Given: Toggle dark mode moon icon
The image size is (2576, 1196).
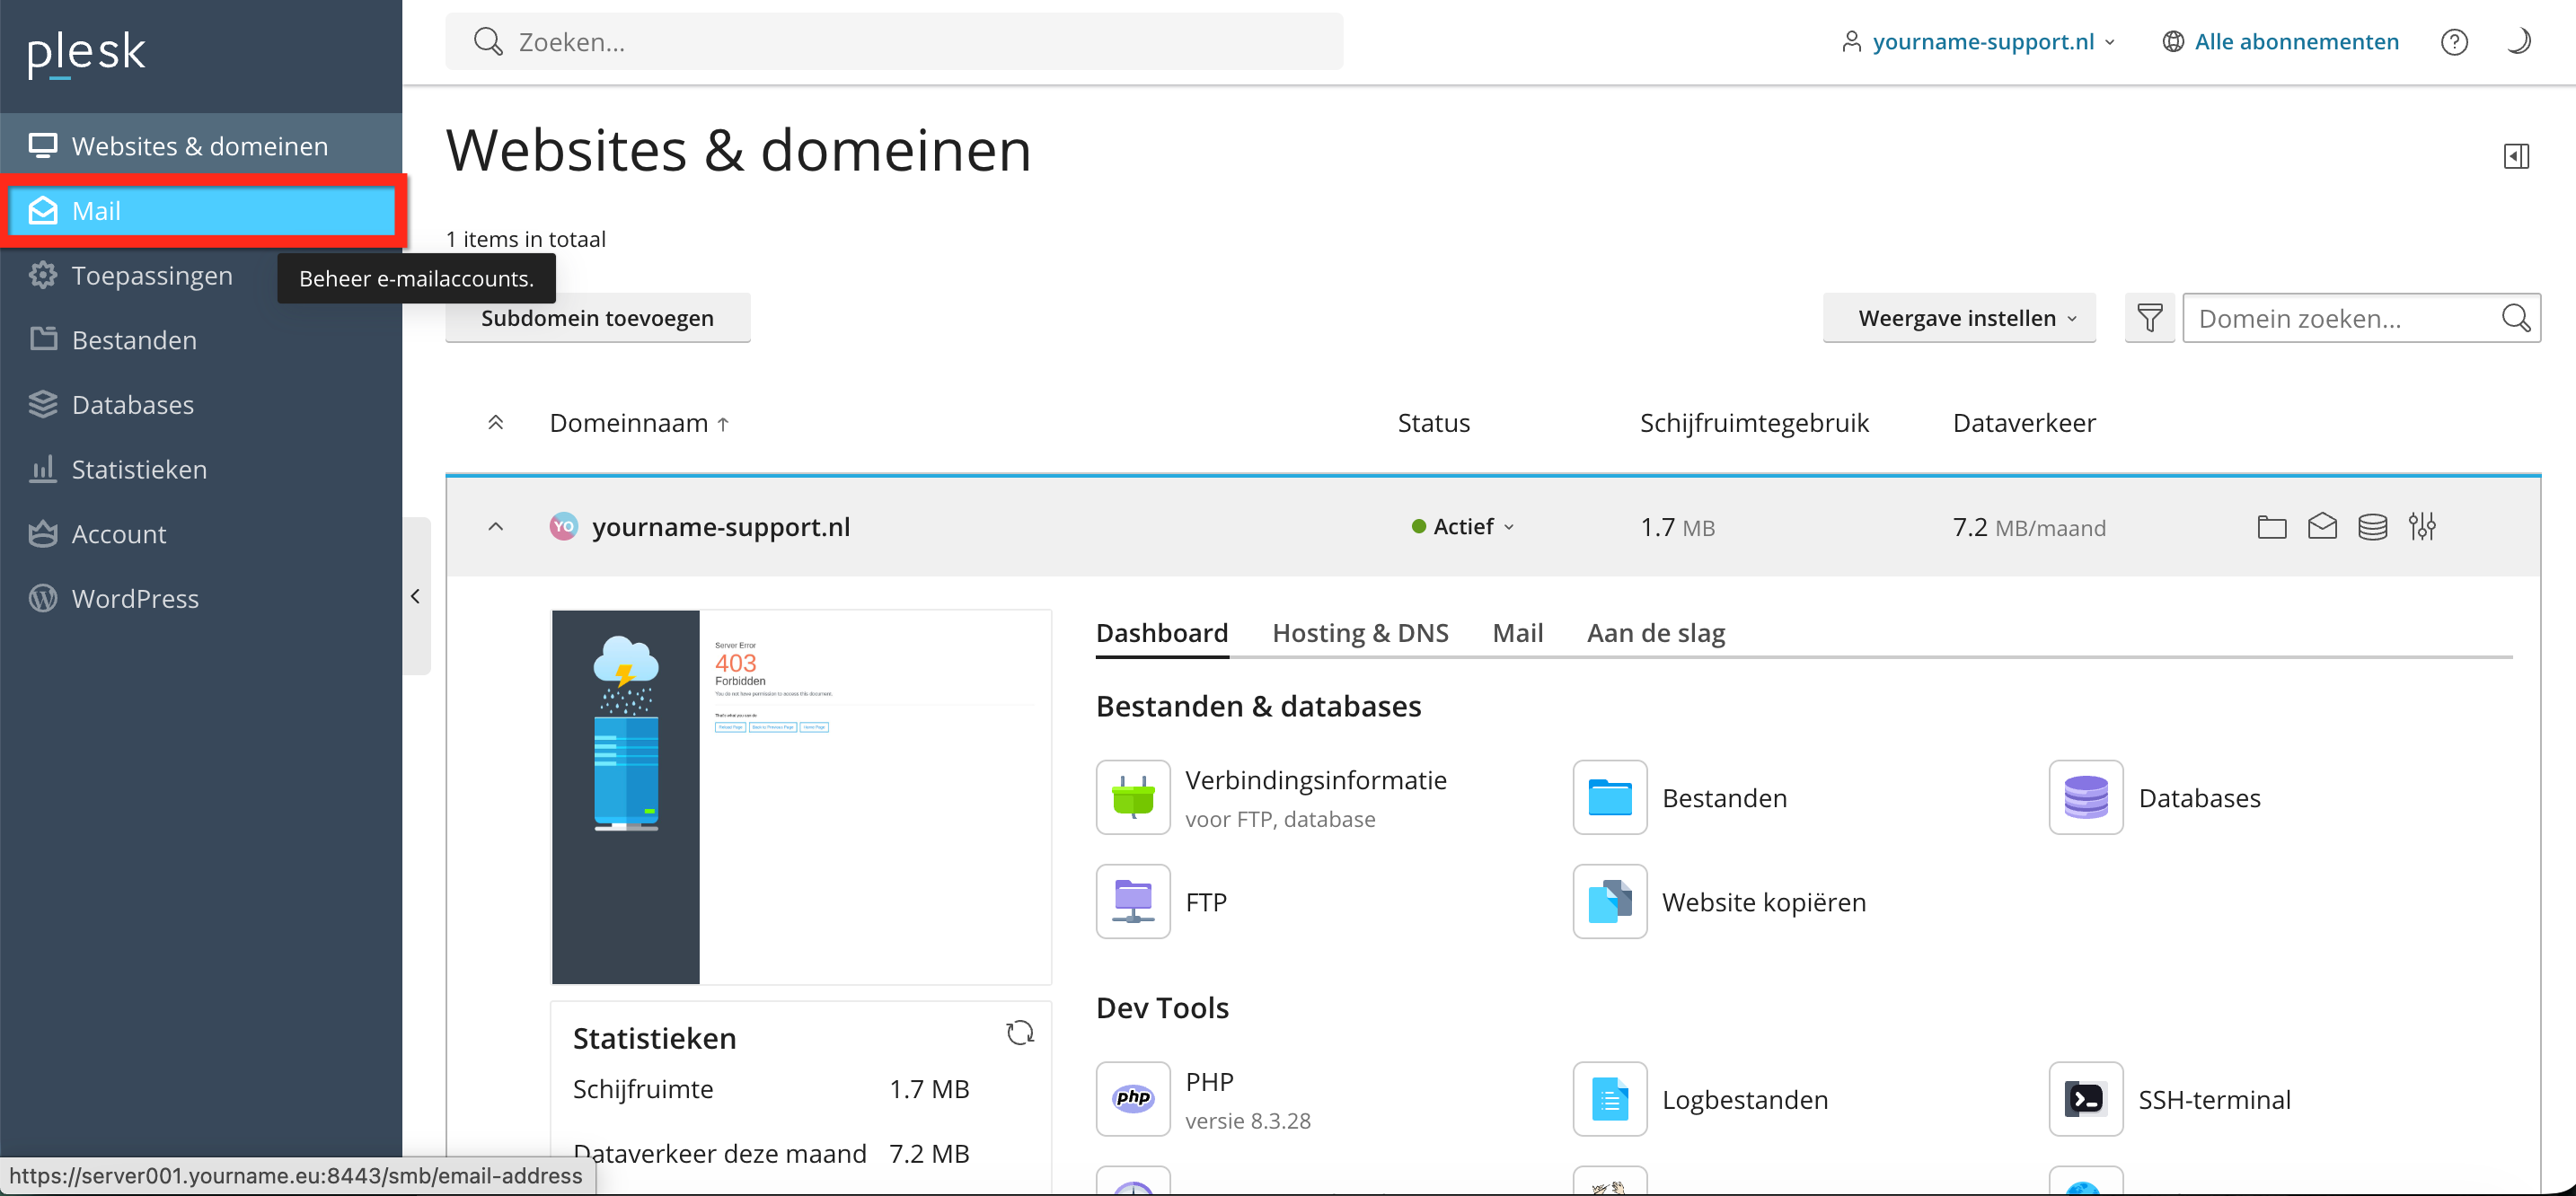Looking at the screenshot, I should tap(2519, 42).
